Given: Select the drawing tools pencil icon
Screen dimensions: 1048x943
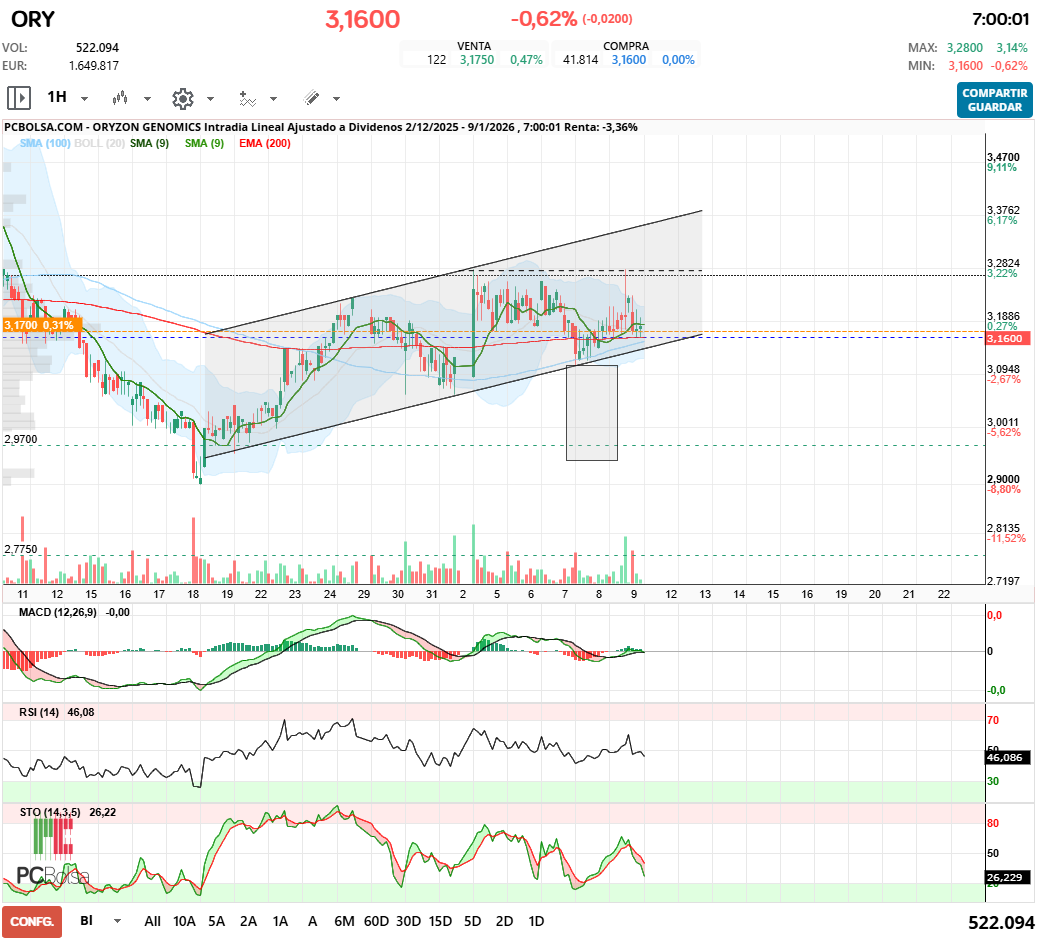Looking at the screenshot, I should [x=312, y=98].
